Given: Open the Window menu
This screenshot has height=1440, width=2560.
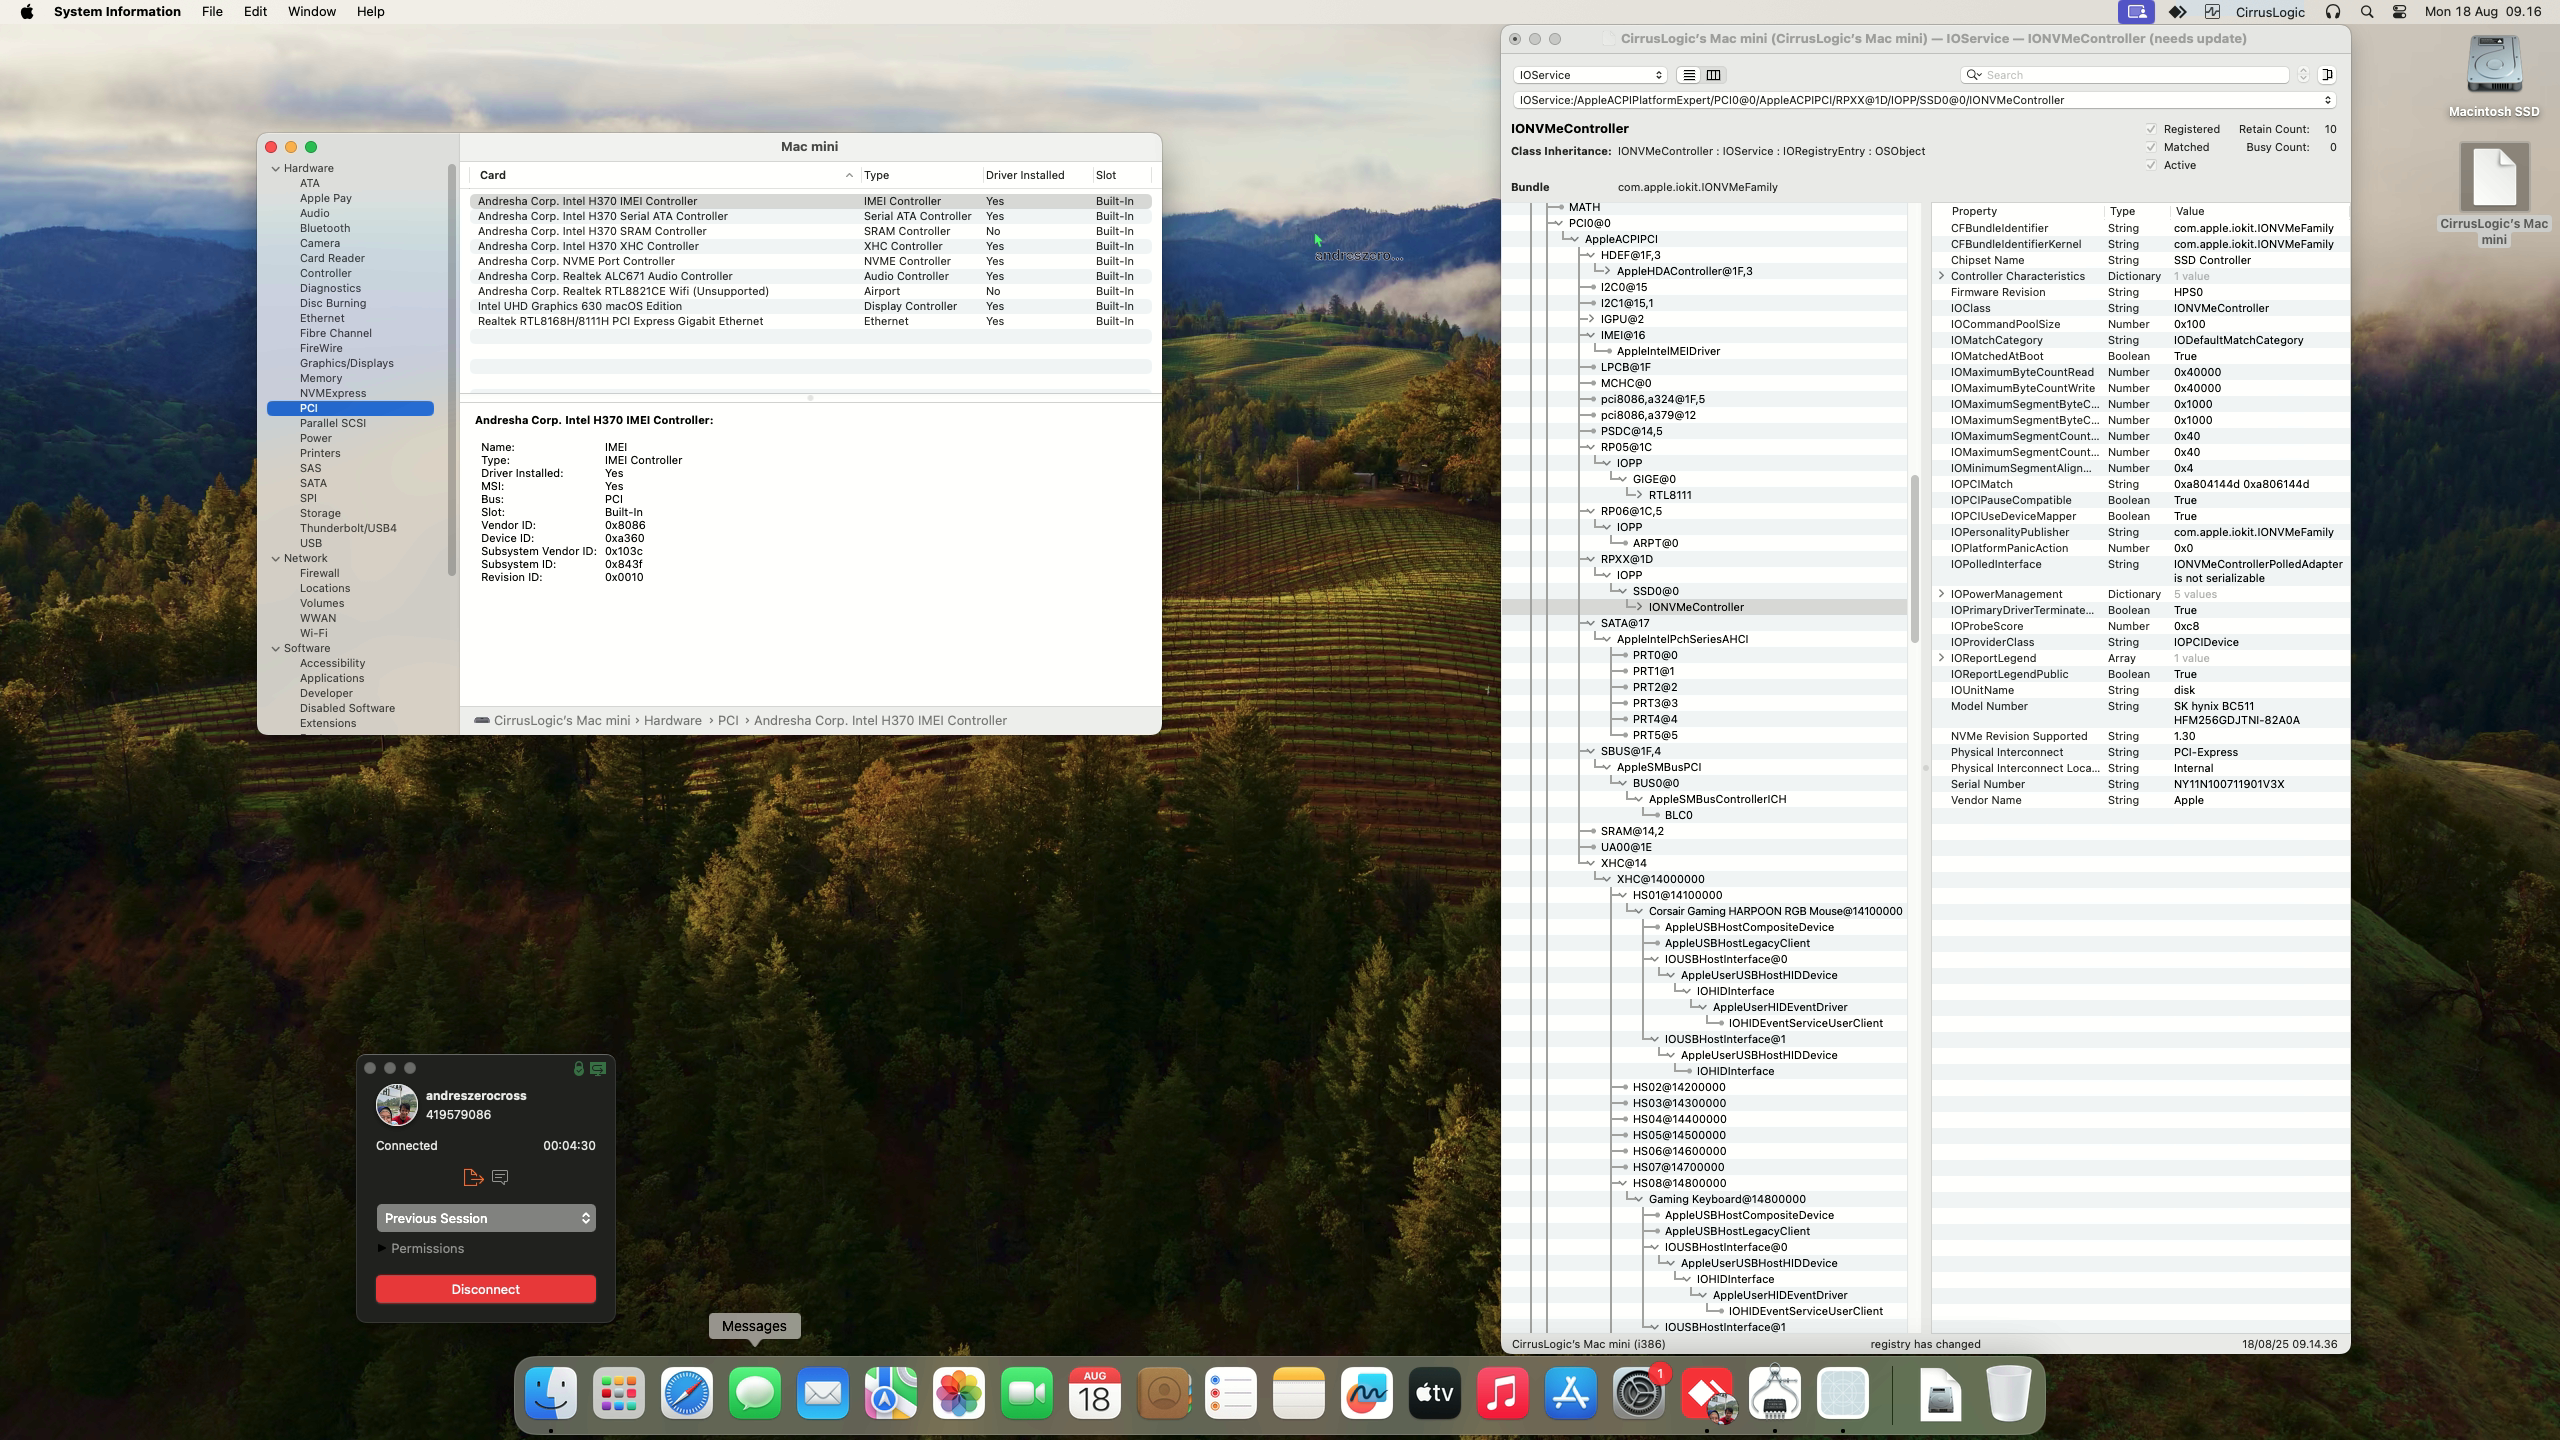Looking at the screenshot, I should pos(311,12).
